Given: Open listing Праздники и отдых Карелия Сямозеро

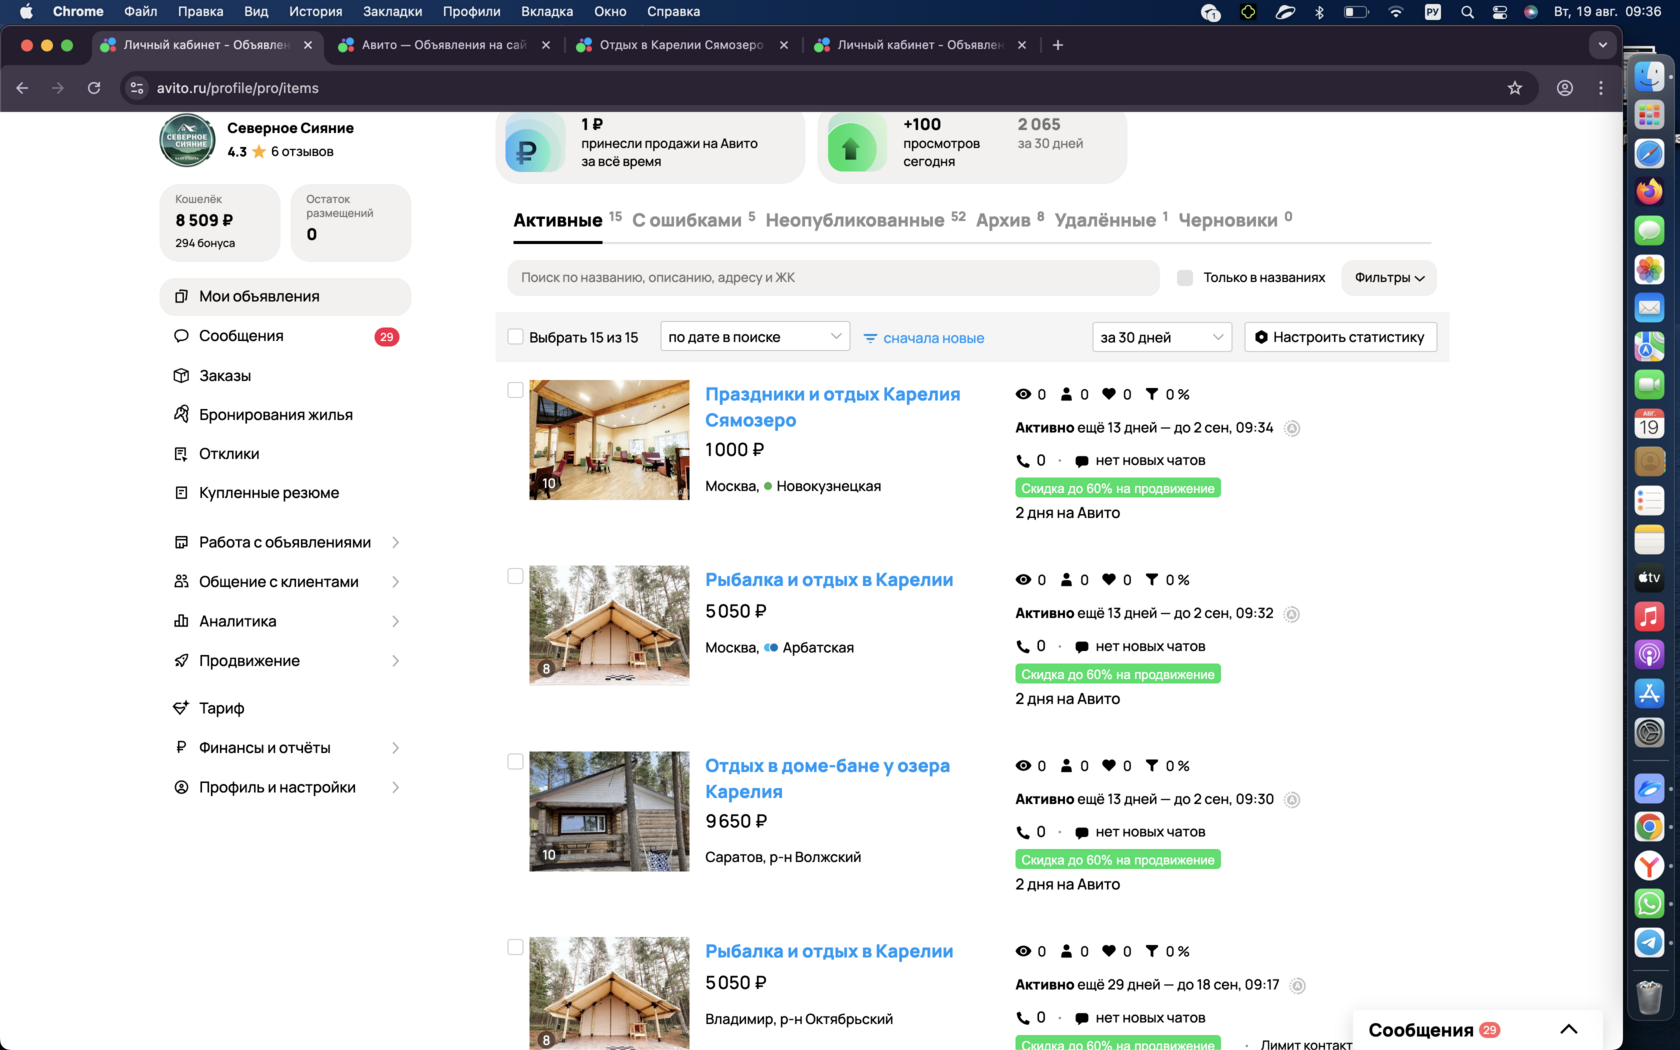Looking at the screenshot, I should tap(833, 407).
